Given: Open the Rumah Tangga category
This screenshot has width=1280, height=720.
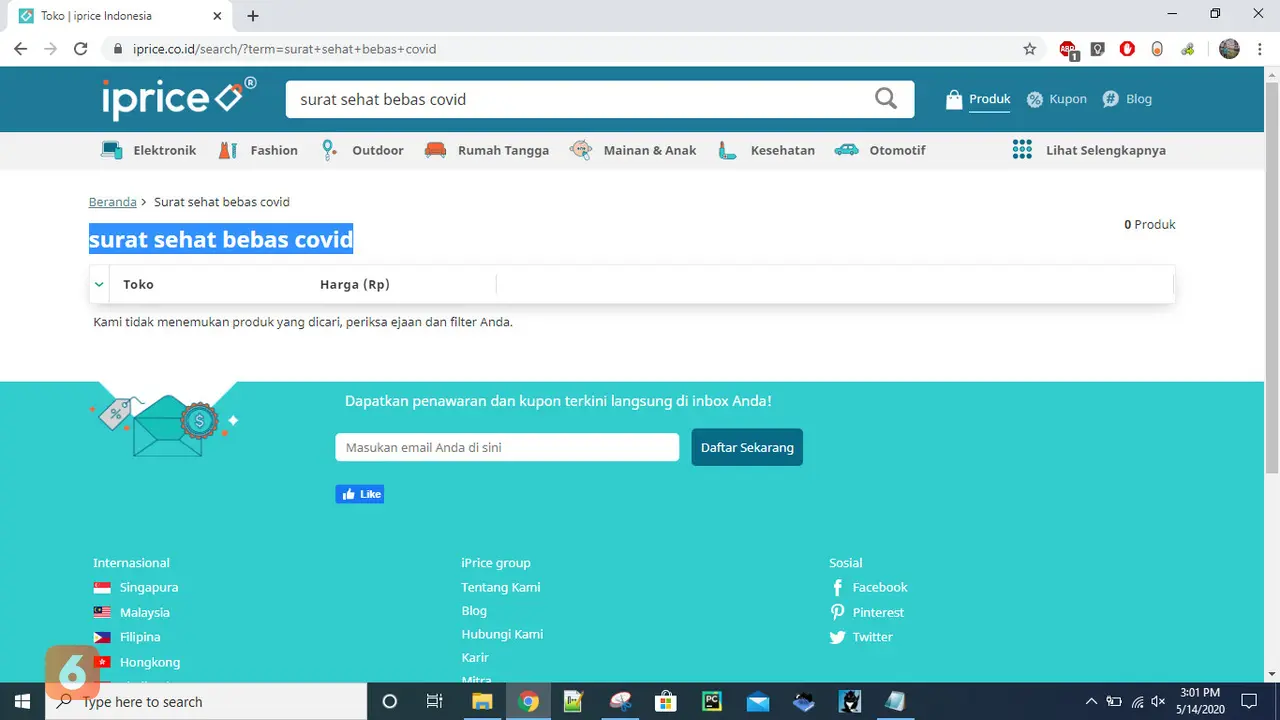Looking at the screenshot, I should (x=487, y=150).
